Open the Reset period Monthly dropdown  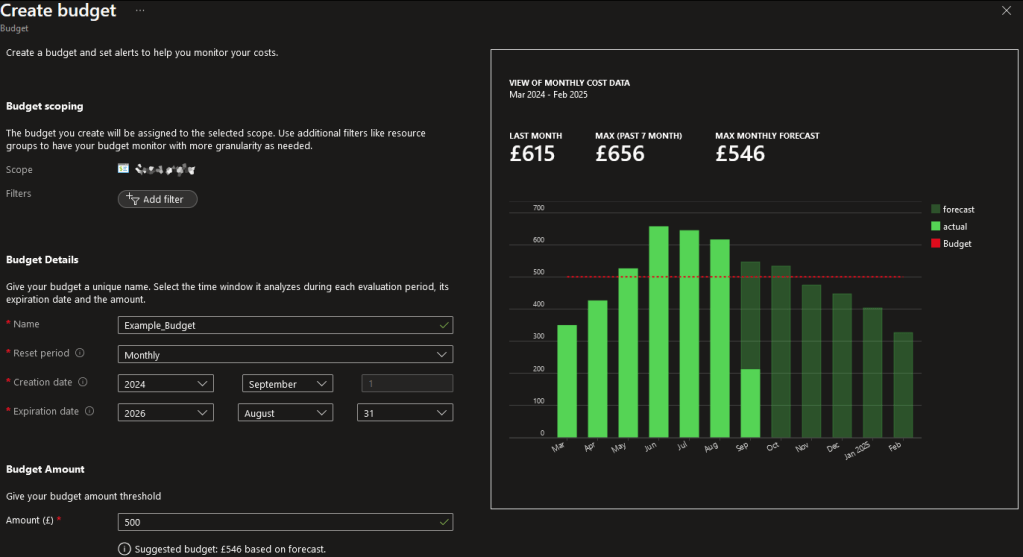(285, 354)
